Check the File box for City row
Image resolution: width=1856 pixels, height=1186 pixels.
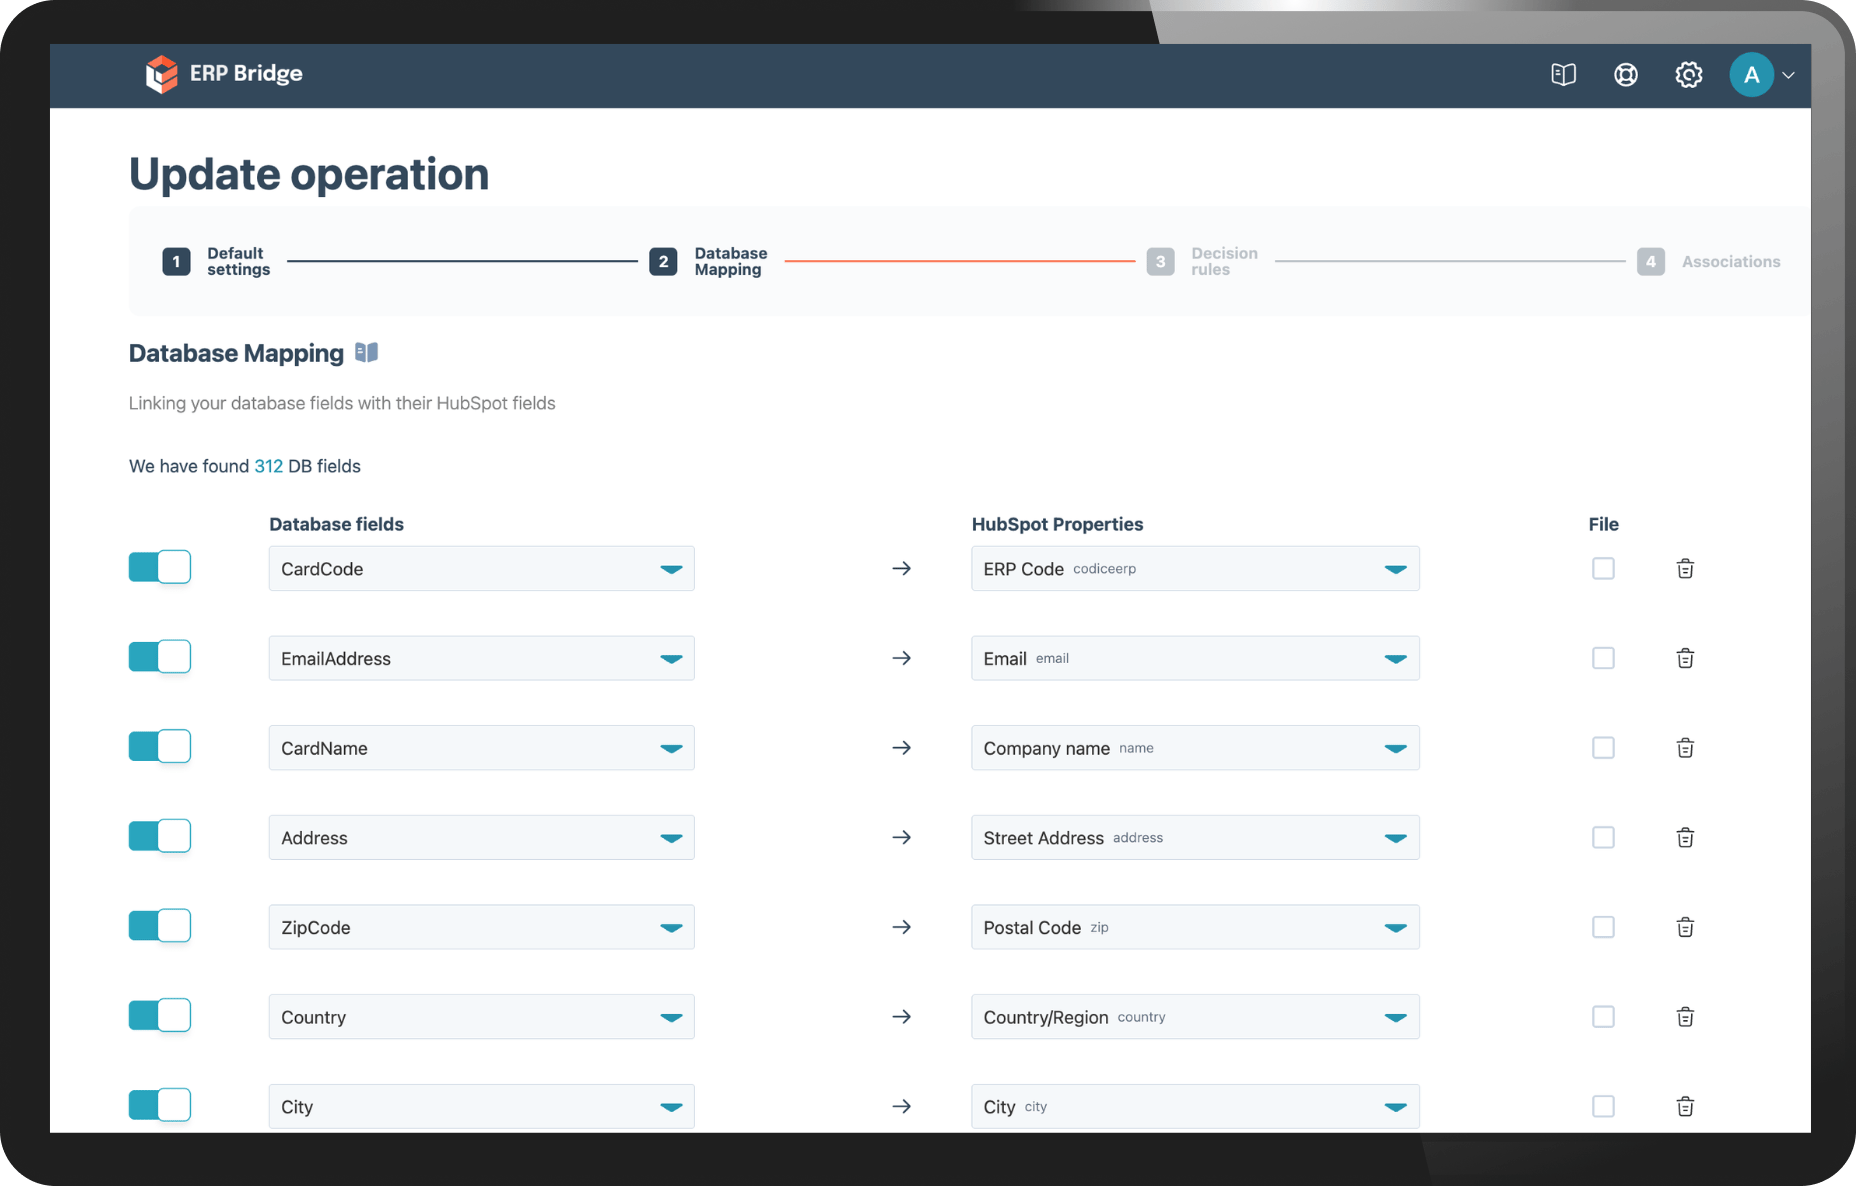point(1603,1106)
